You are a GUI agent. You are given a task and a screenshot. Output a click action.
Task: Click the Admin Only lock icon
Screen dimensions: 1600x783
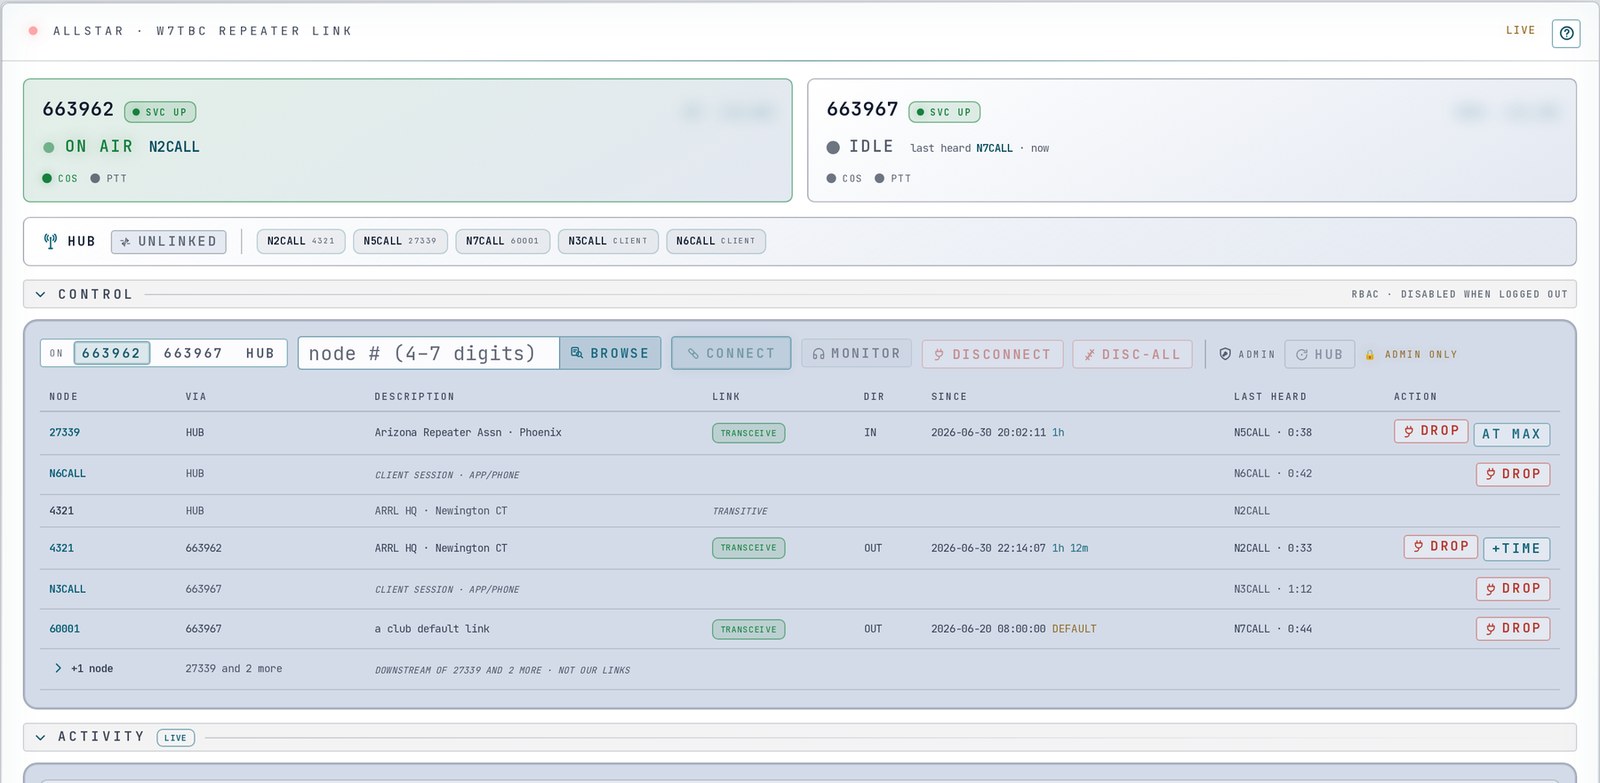click(1370, 355)
